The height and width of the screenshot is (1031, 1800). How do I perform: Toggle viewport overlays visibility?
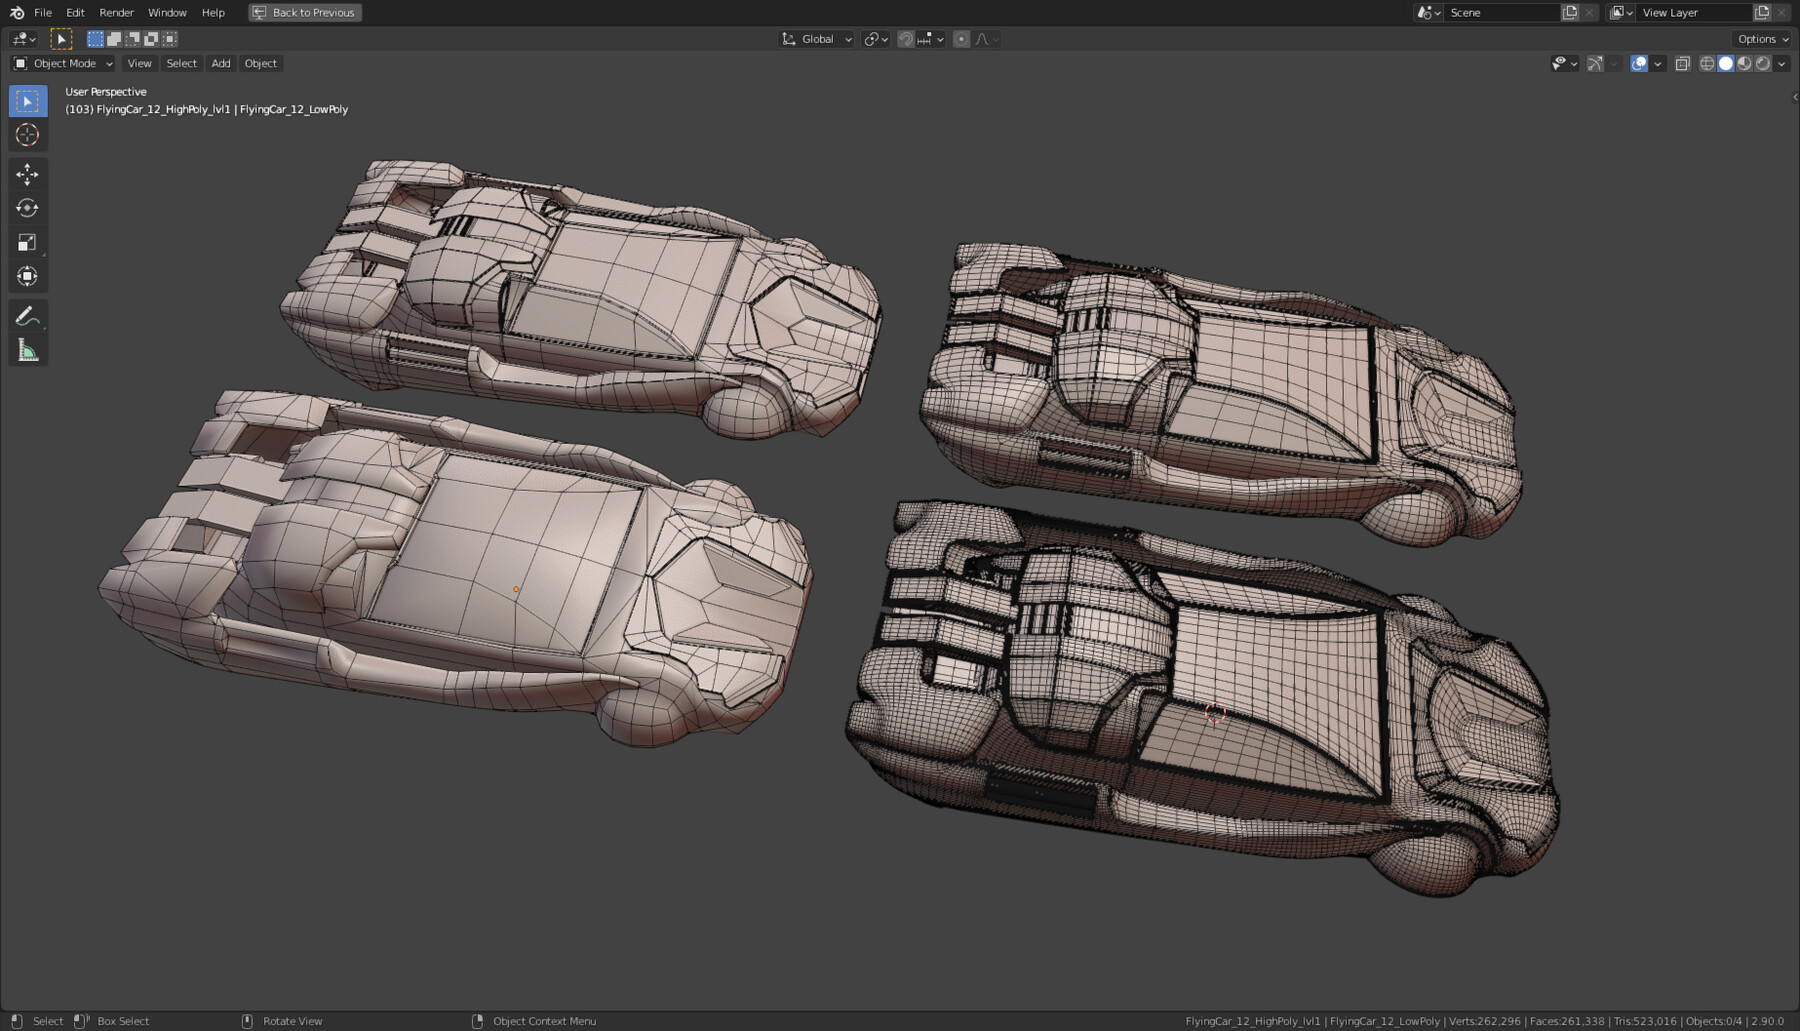tap(1639, 63)
